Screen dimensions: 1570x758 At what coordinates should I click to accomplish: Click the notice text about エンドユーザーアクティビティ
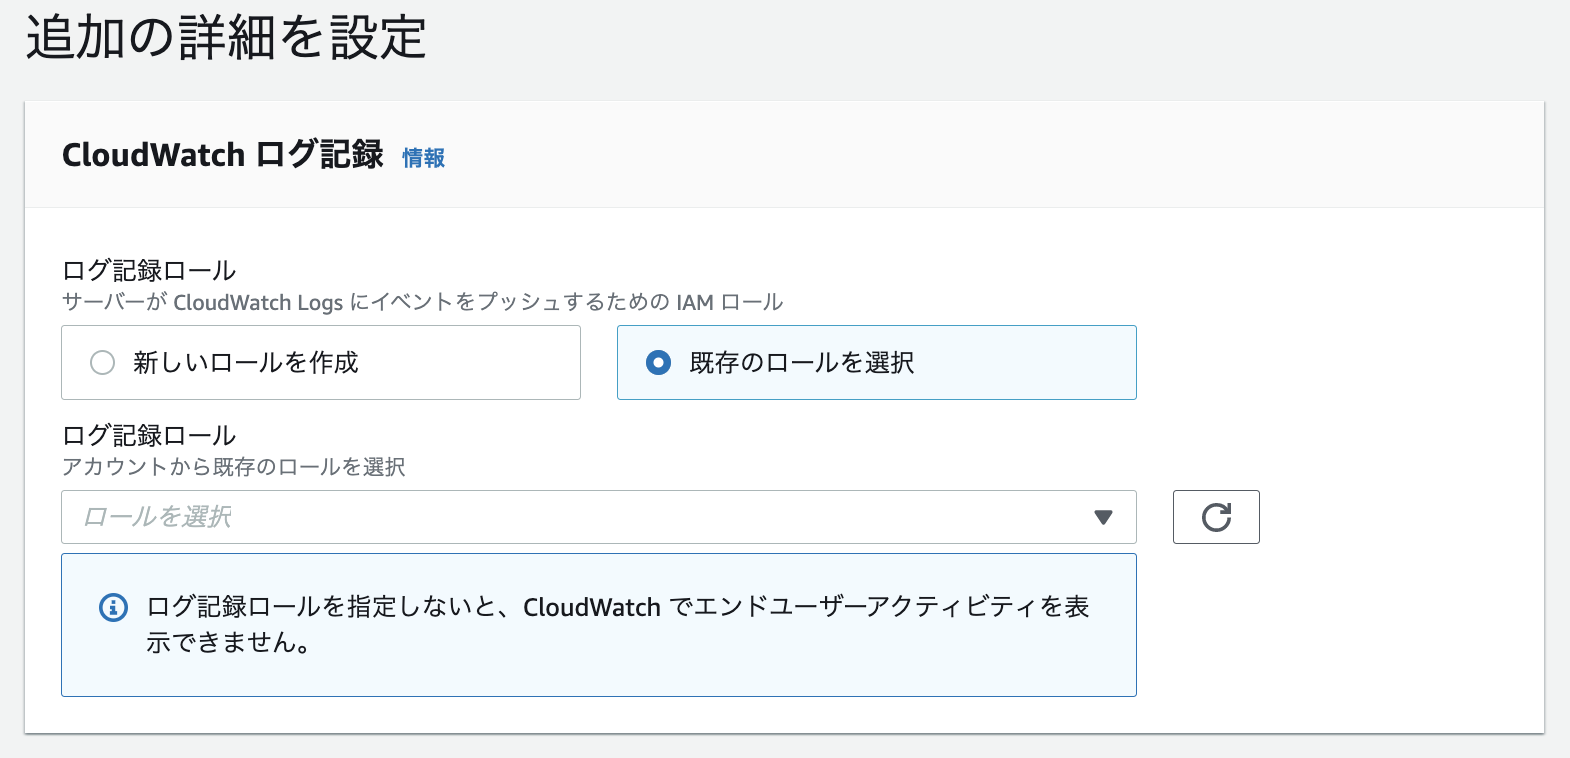(x=617, y=624)
